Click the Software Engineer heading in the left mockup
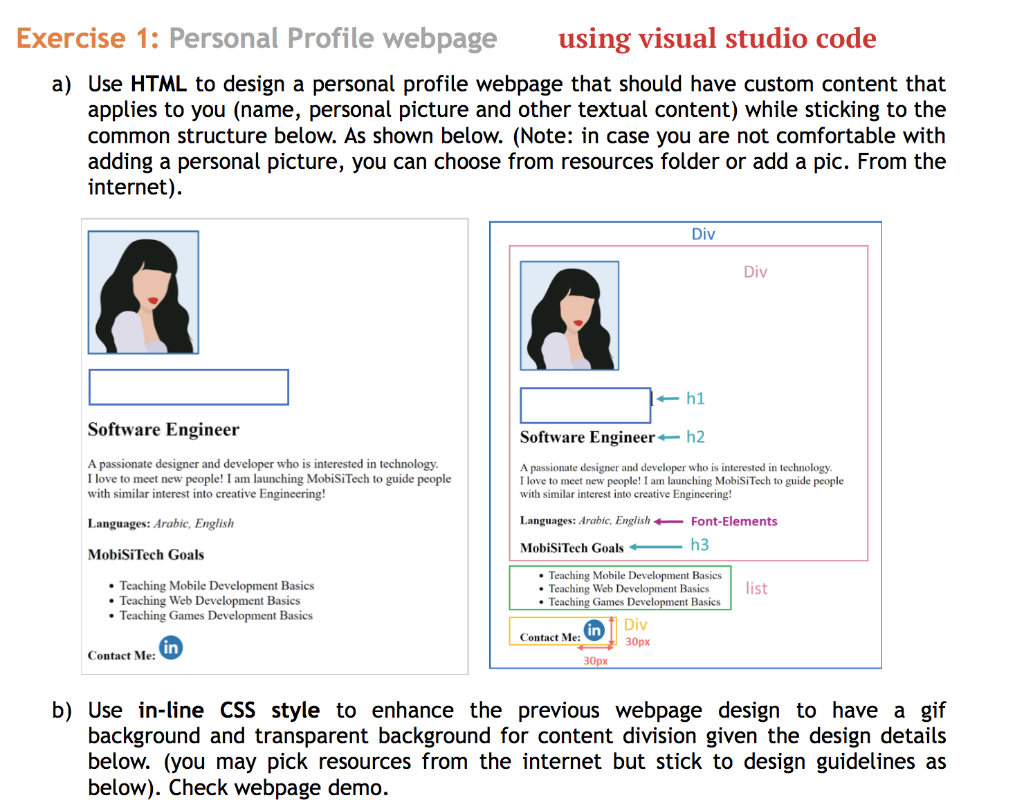The image size is (1024, 800). point(163,429)
